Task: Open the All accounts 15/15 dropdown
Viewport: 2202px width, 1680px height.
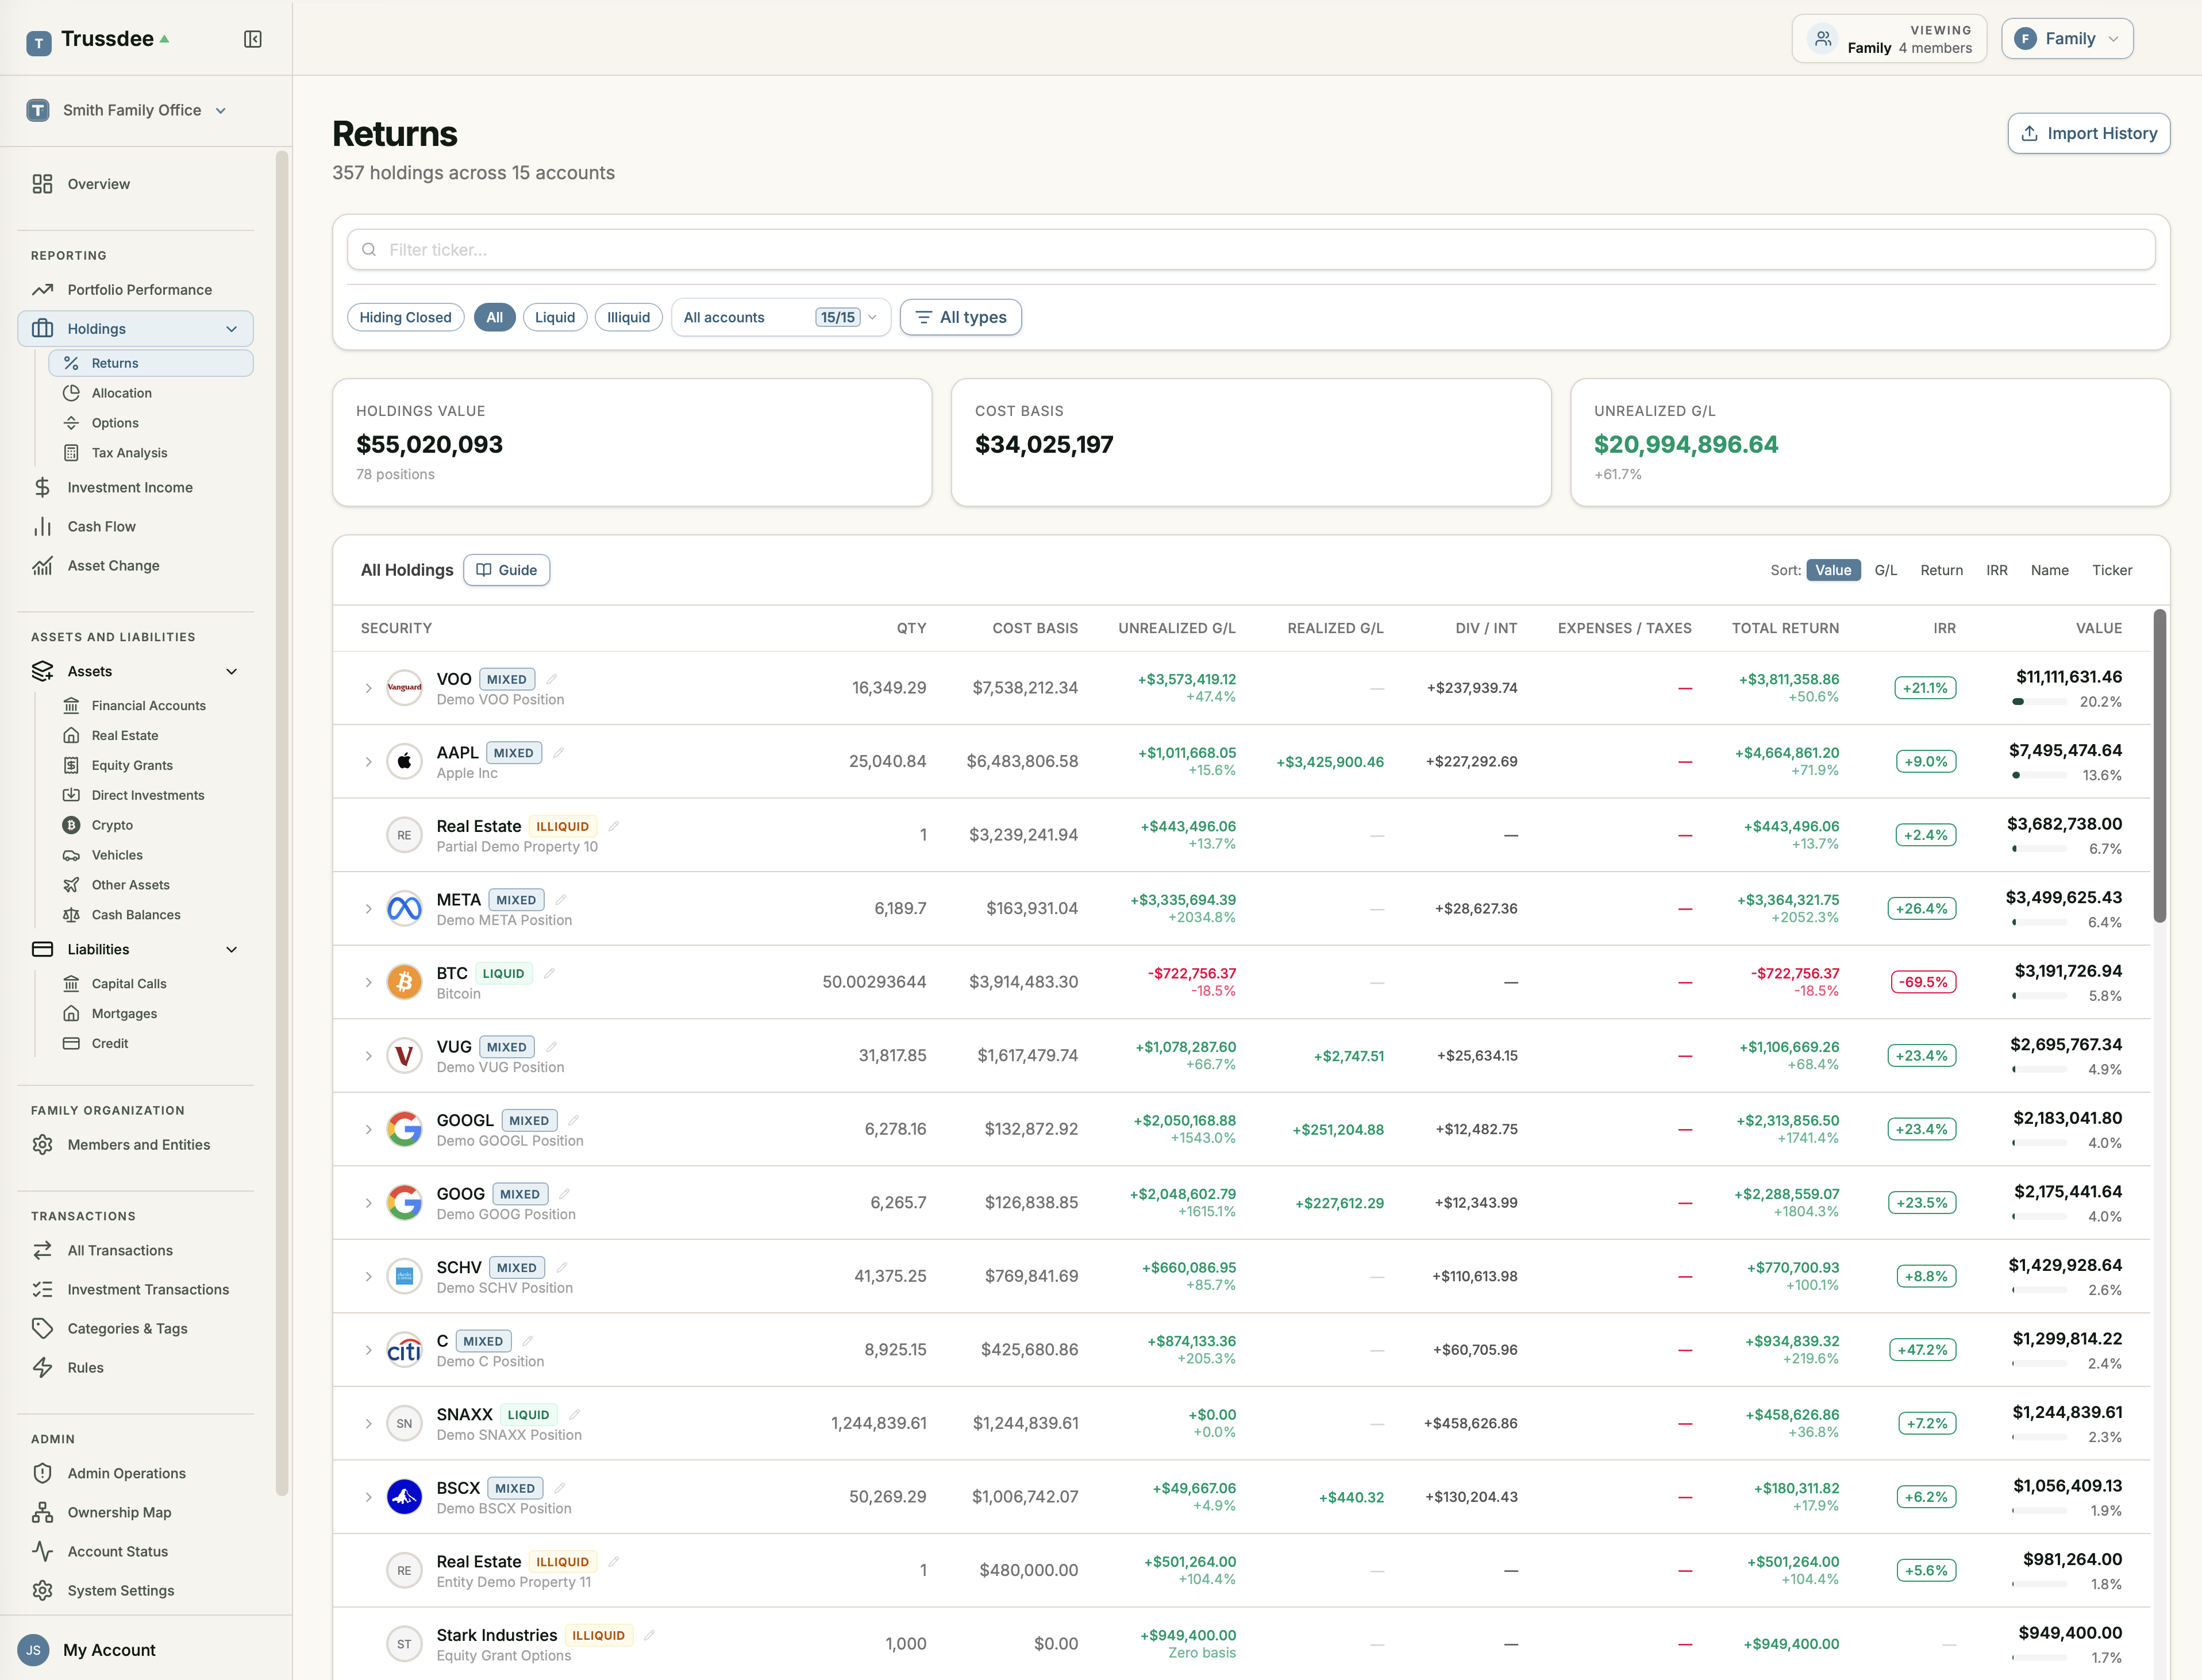Action: (x=780, y=317)
